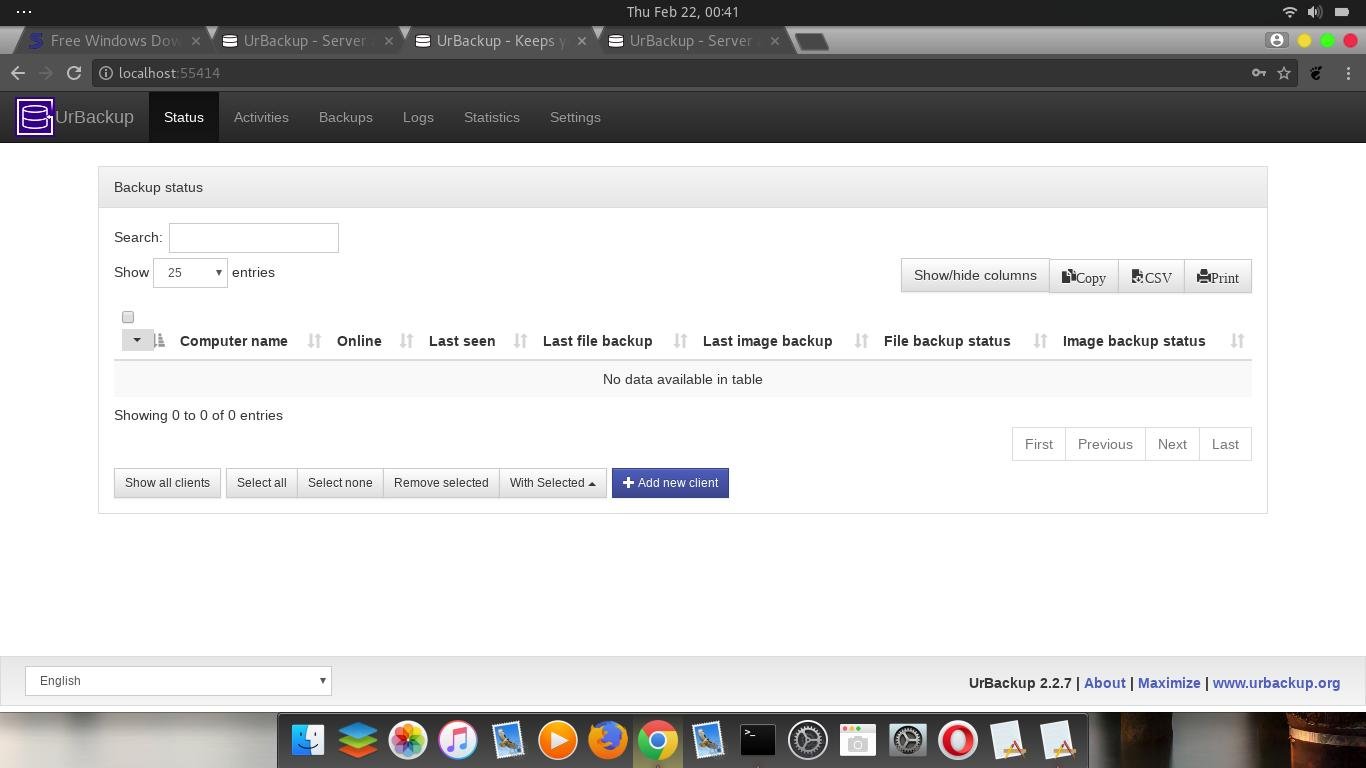Launch Firefox from the dock
This screenshot has height=768, width=1366.
tap(608, 740)
